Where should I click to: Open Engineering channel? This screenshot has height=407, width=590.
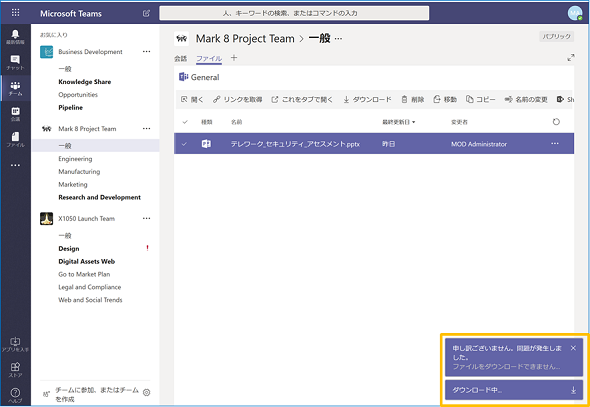click(75, 159)
